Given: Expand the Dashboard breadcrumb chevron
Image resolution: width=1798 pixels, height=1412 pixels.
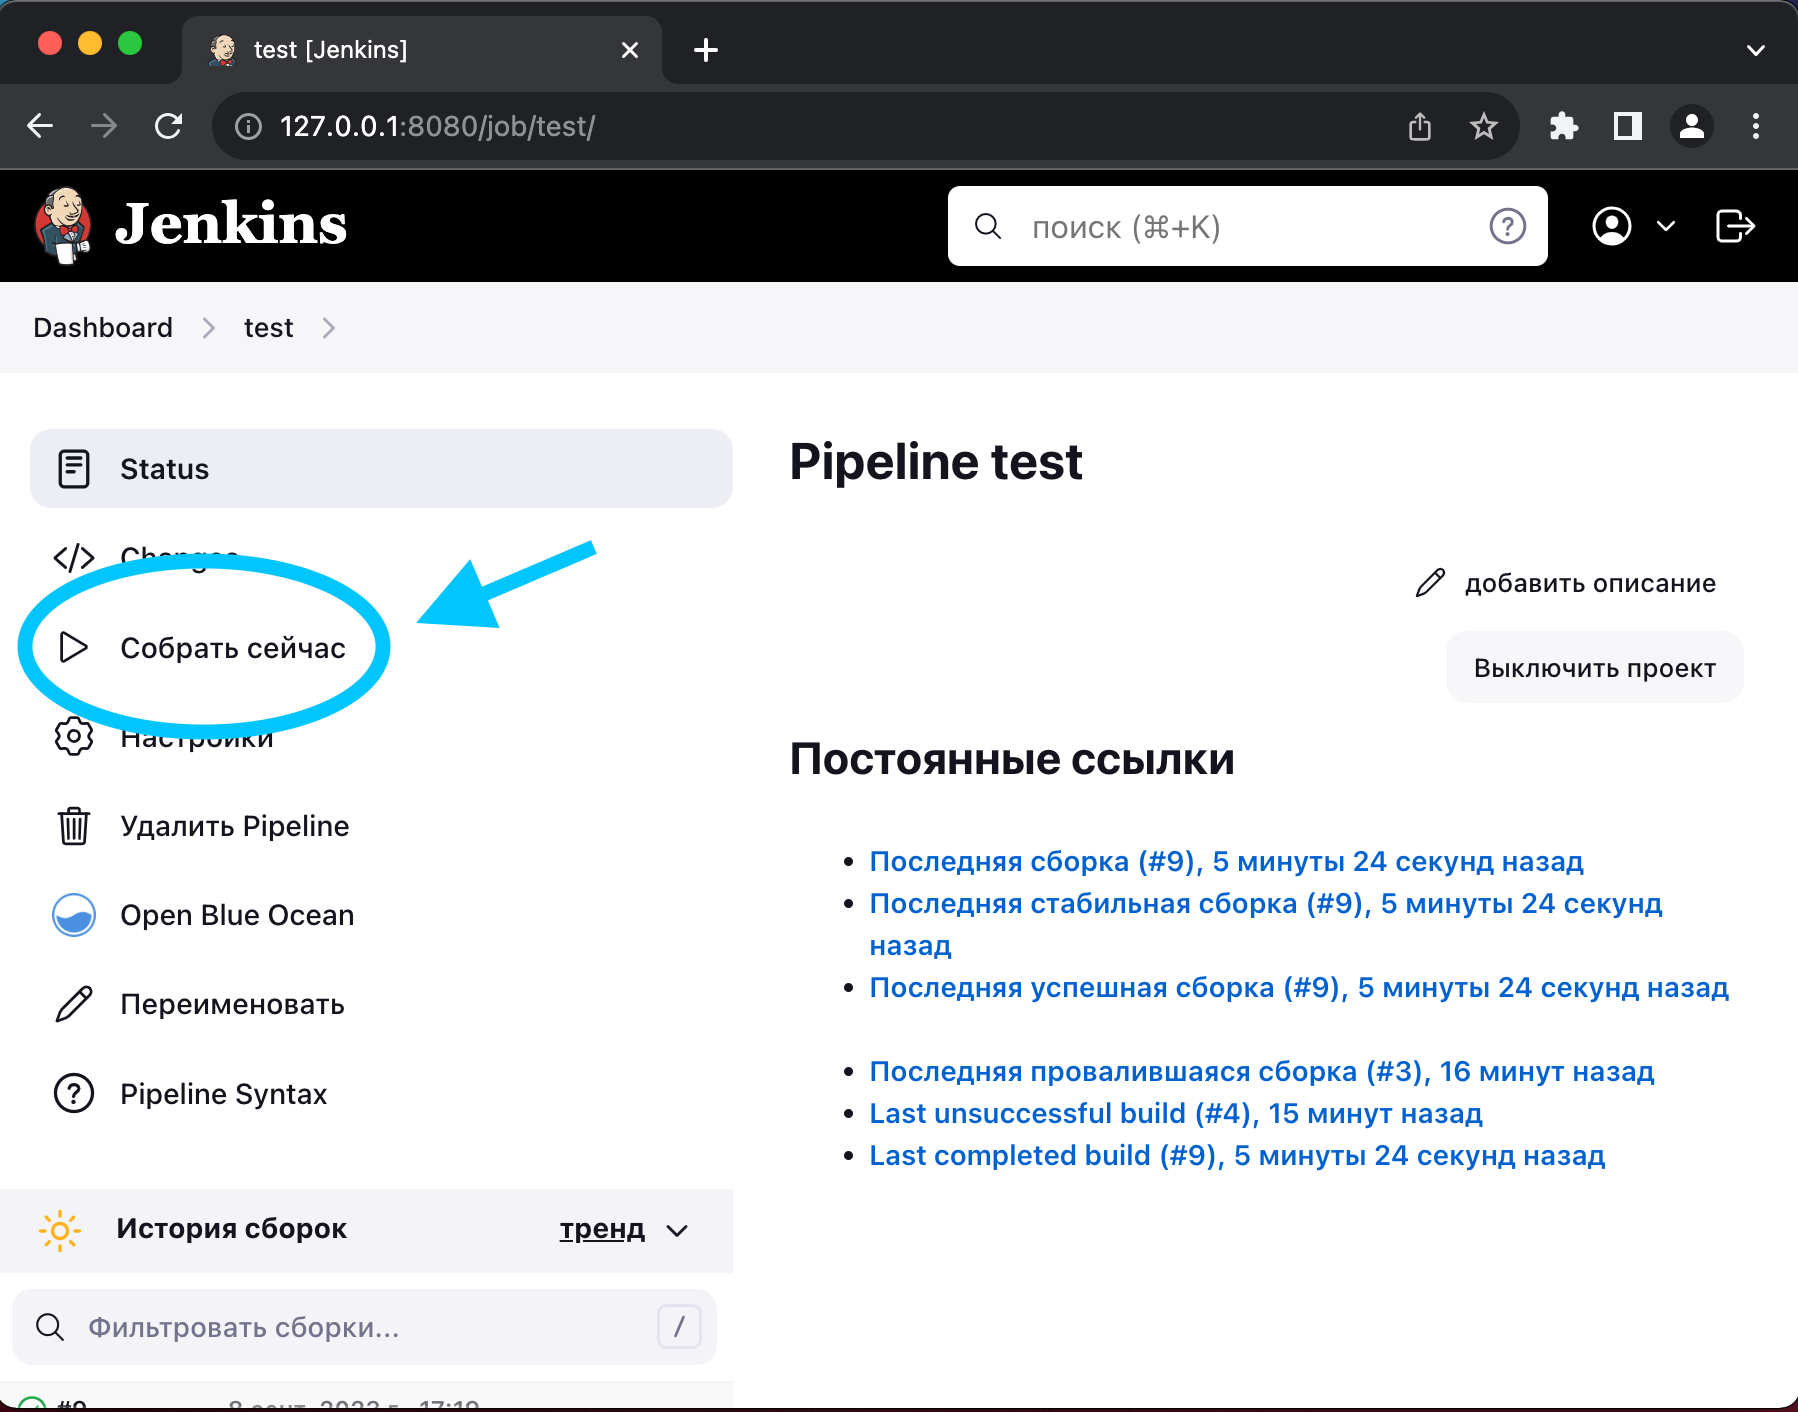Looking at the screenshot, I should coord(209,328).
